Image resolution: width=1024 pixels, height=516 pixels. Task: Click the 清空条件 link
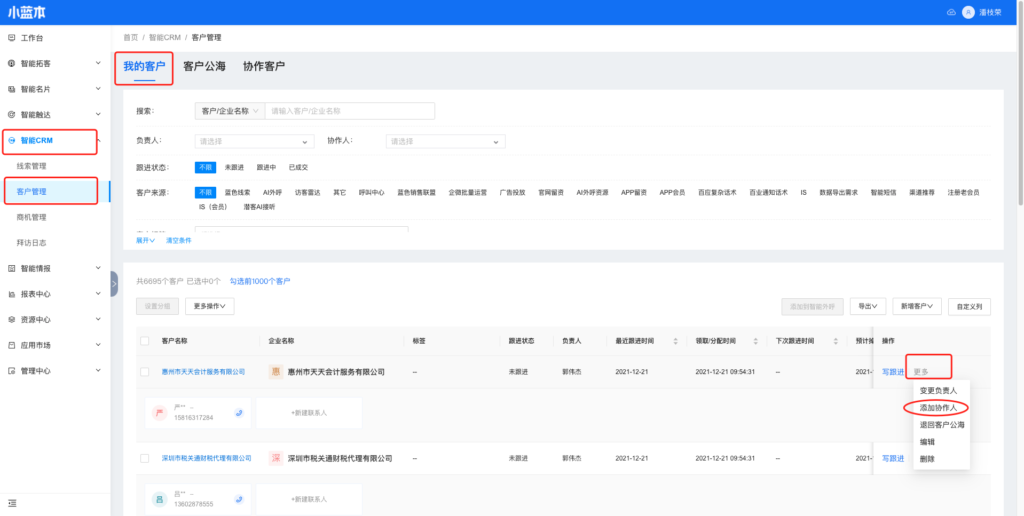point(177,240)
